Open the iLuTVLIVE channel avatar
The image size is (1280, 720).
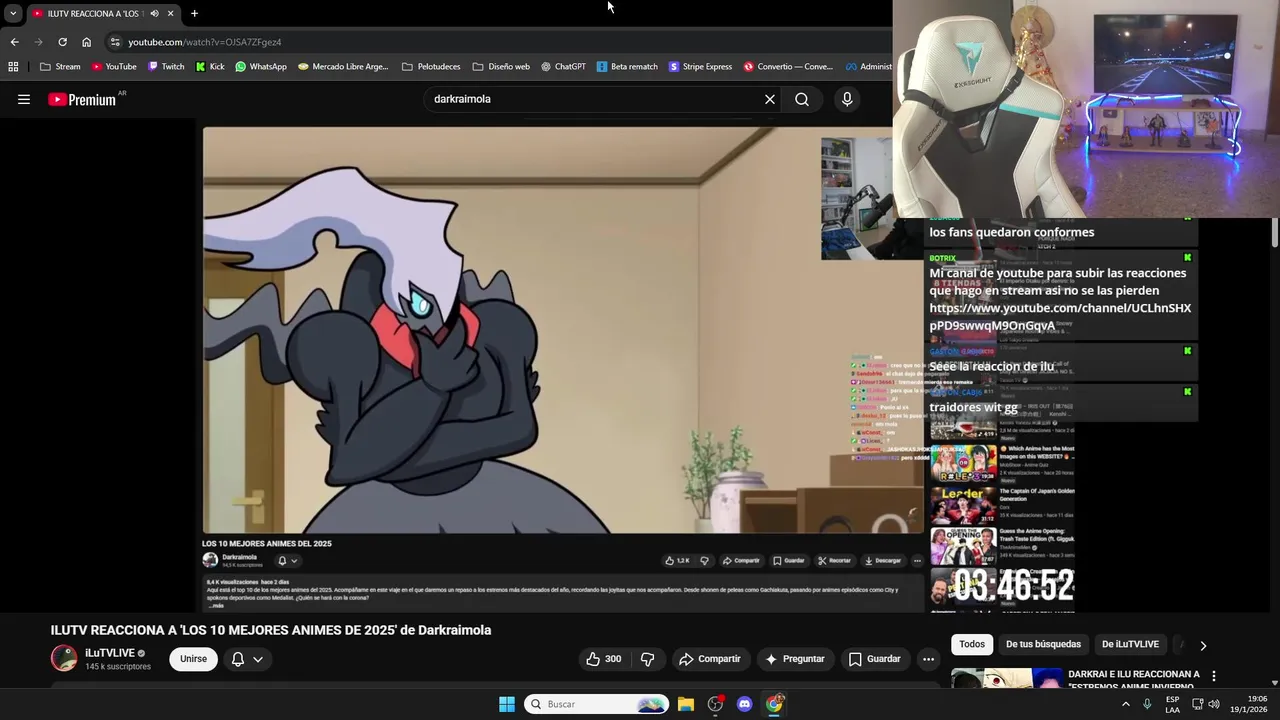coord(64,658)
